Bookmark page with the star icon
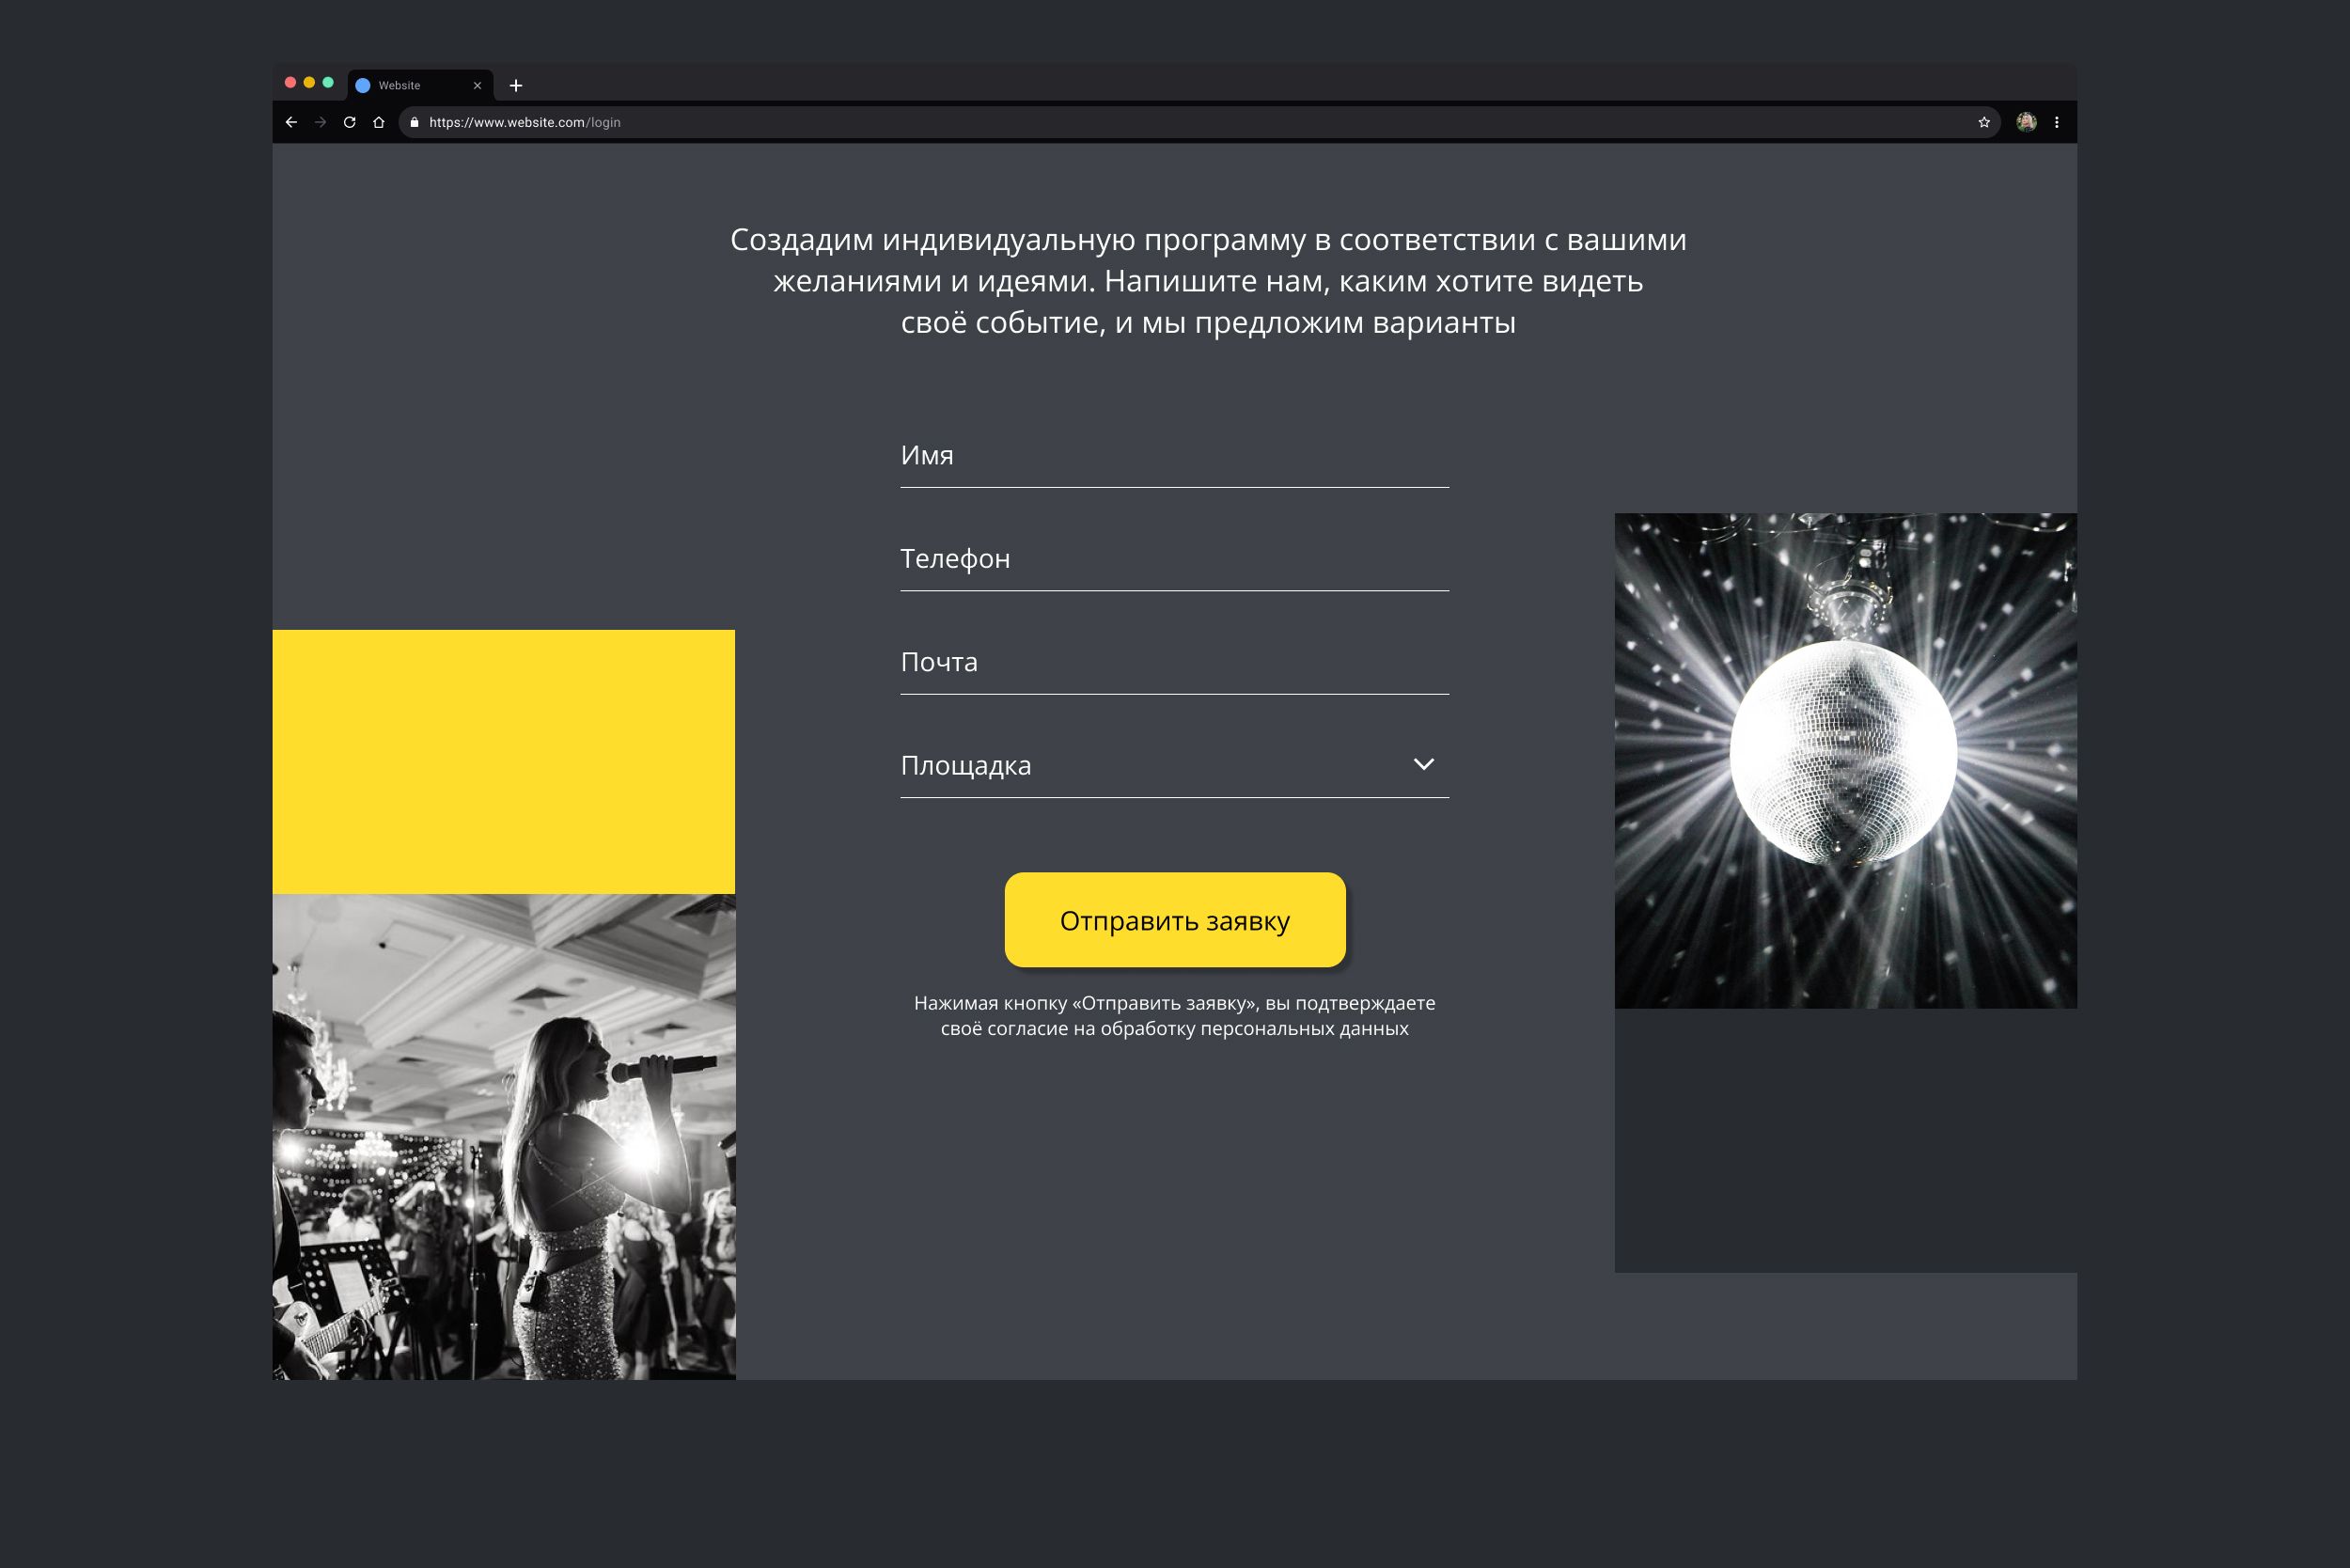This screenshot has height=1568, width=2350. pos(1983,122)
